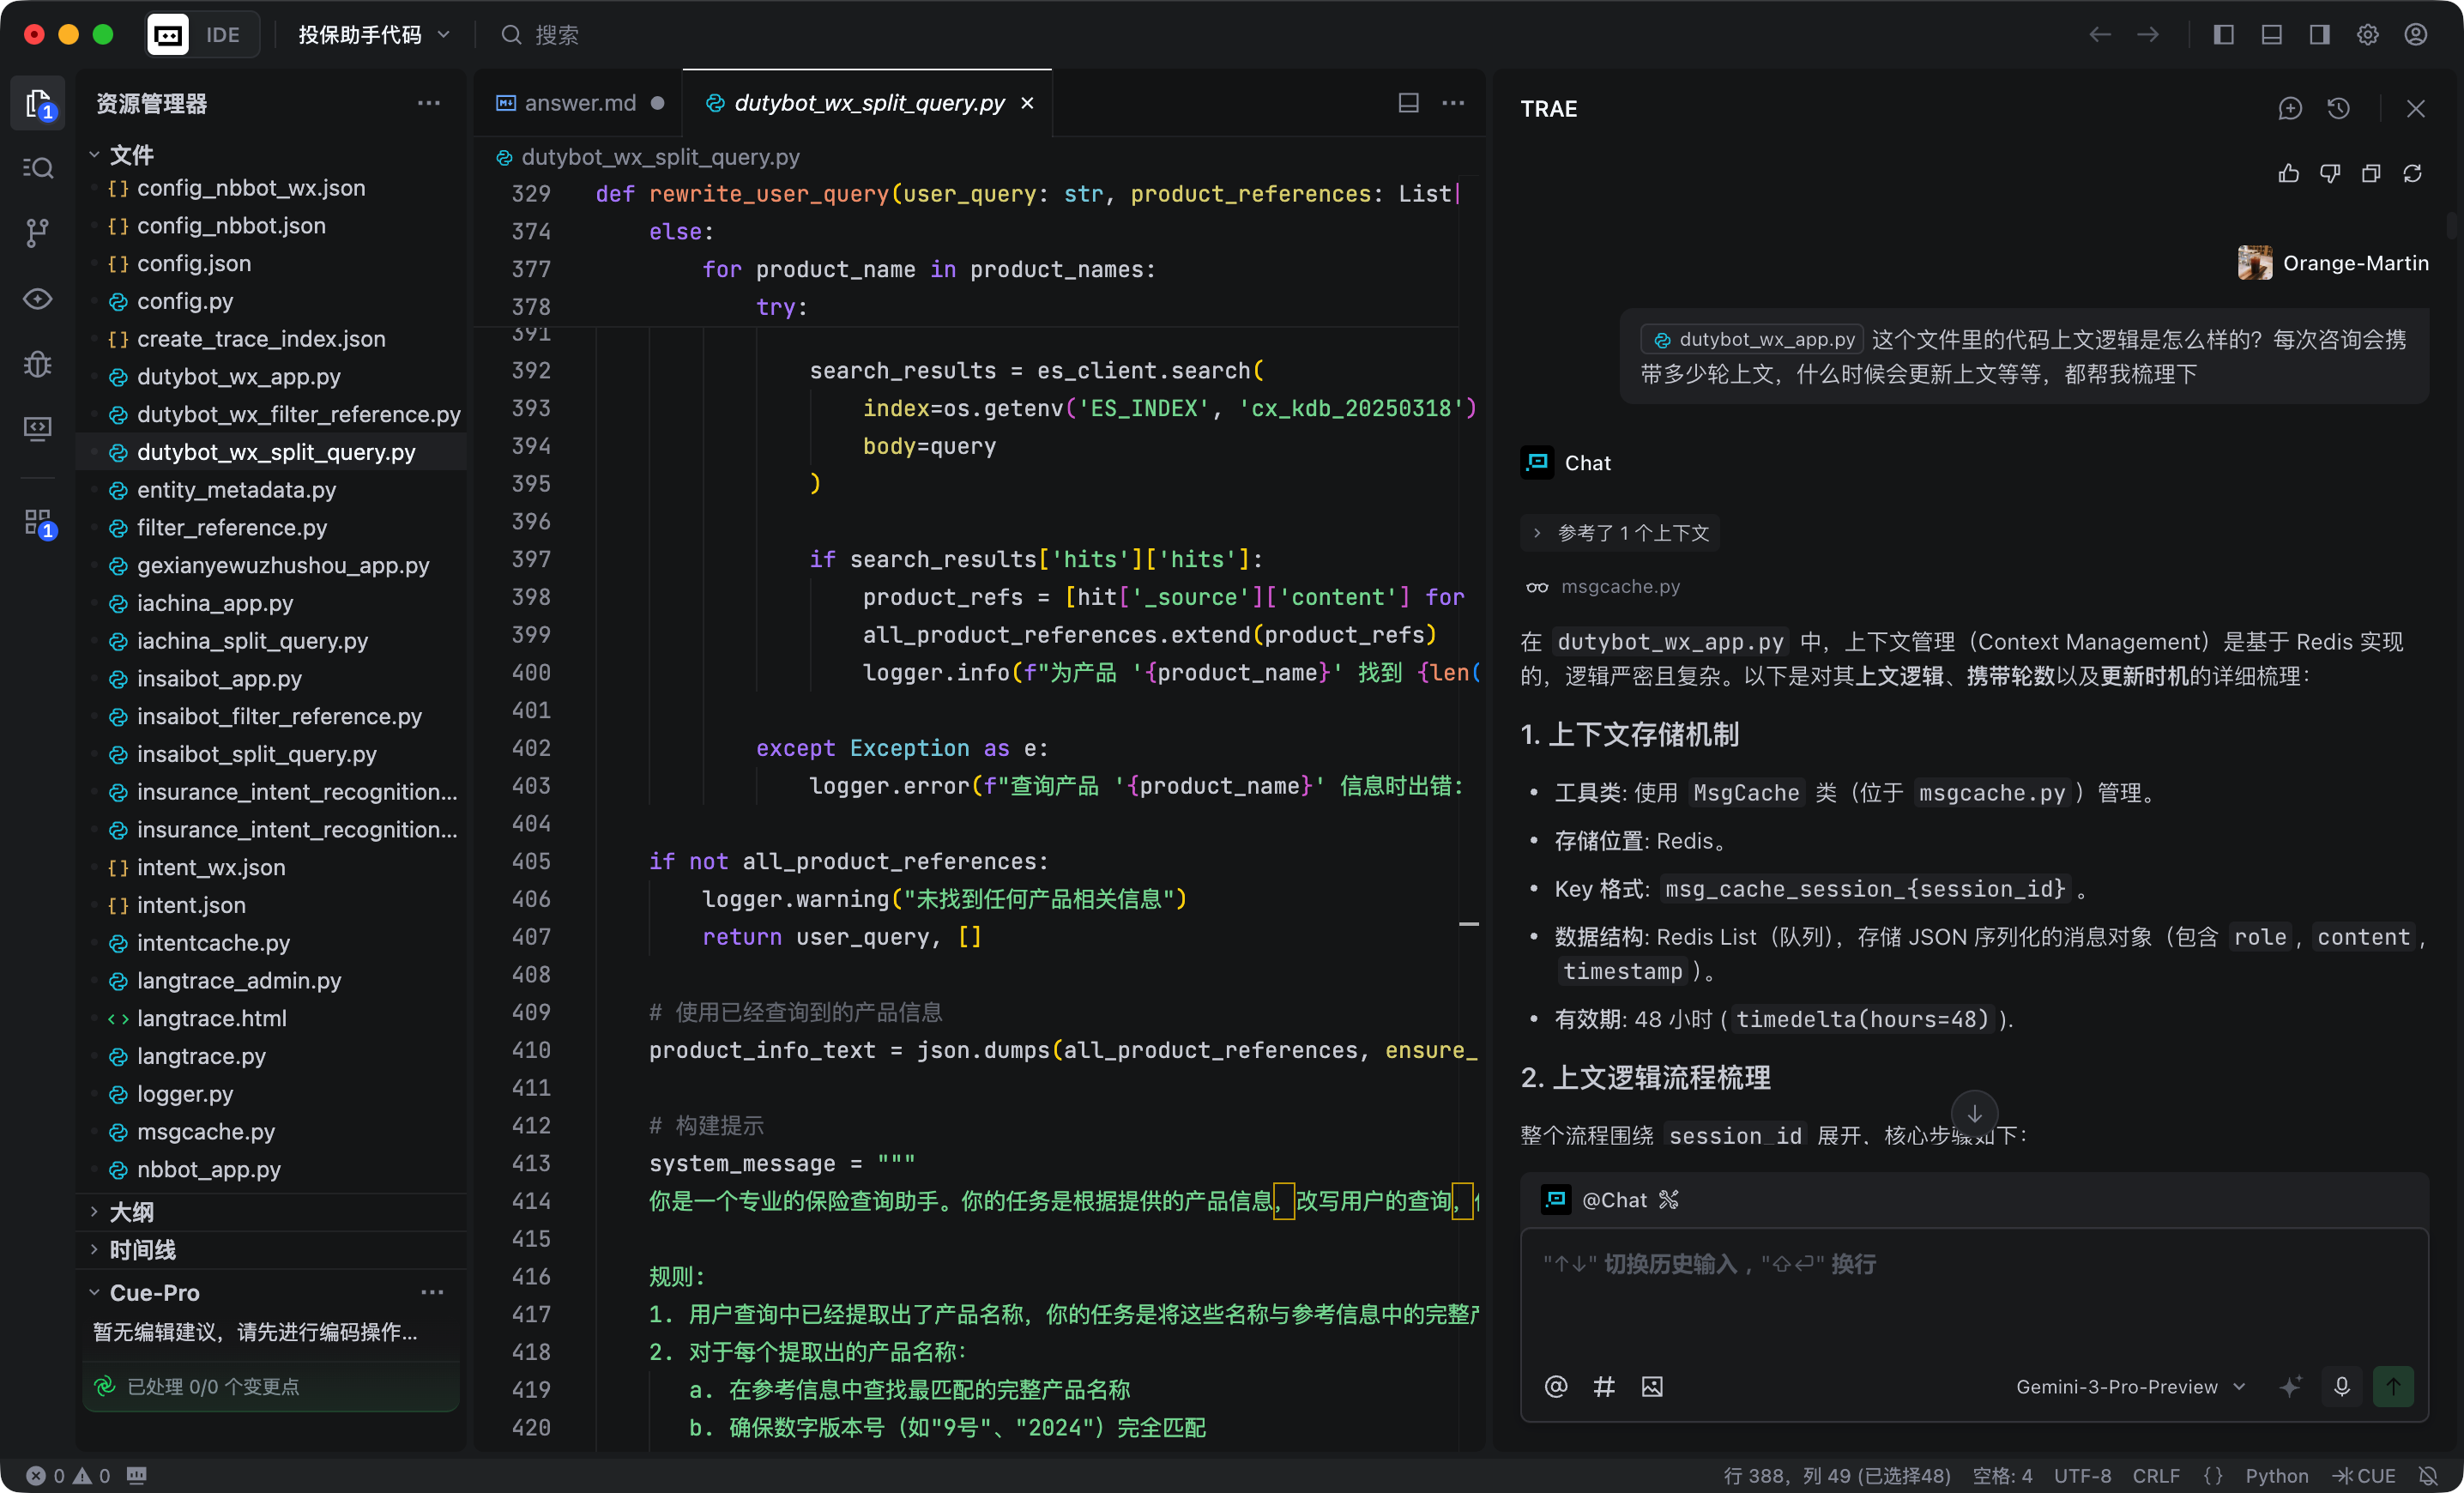This screenshot has height=1493, width=2464.
Task: Open the Search sidebar icon
Action: pyautogui.click(x=37, y=168)
